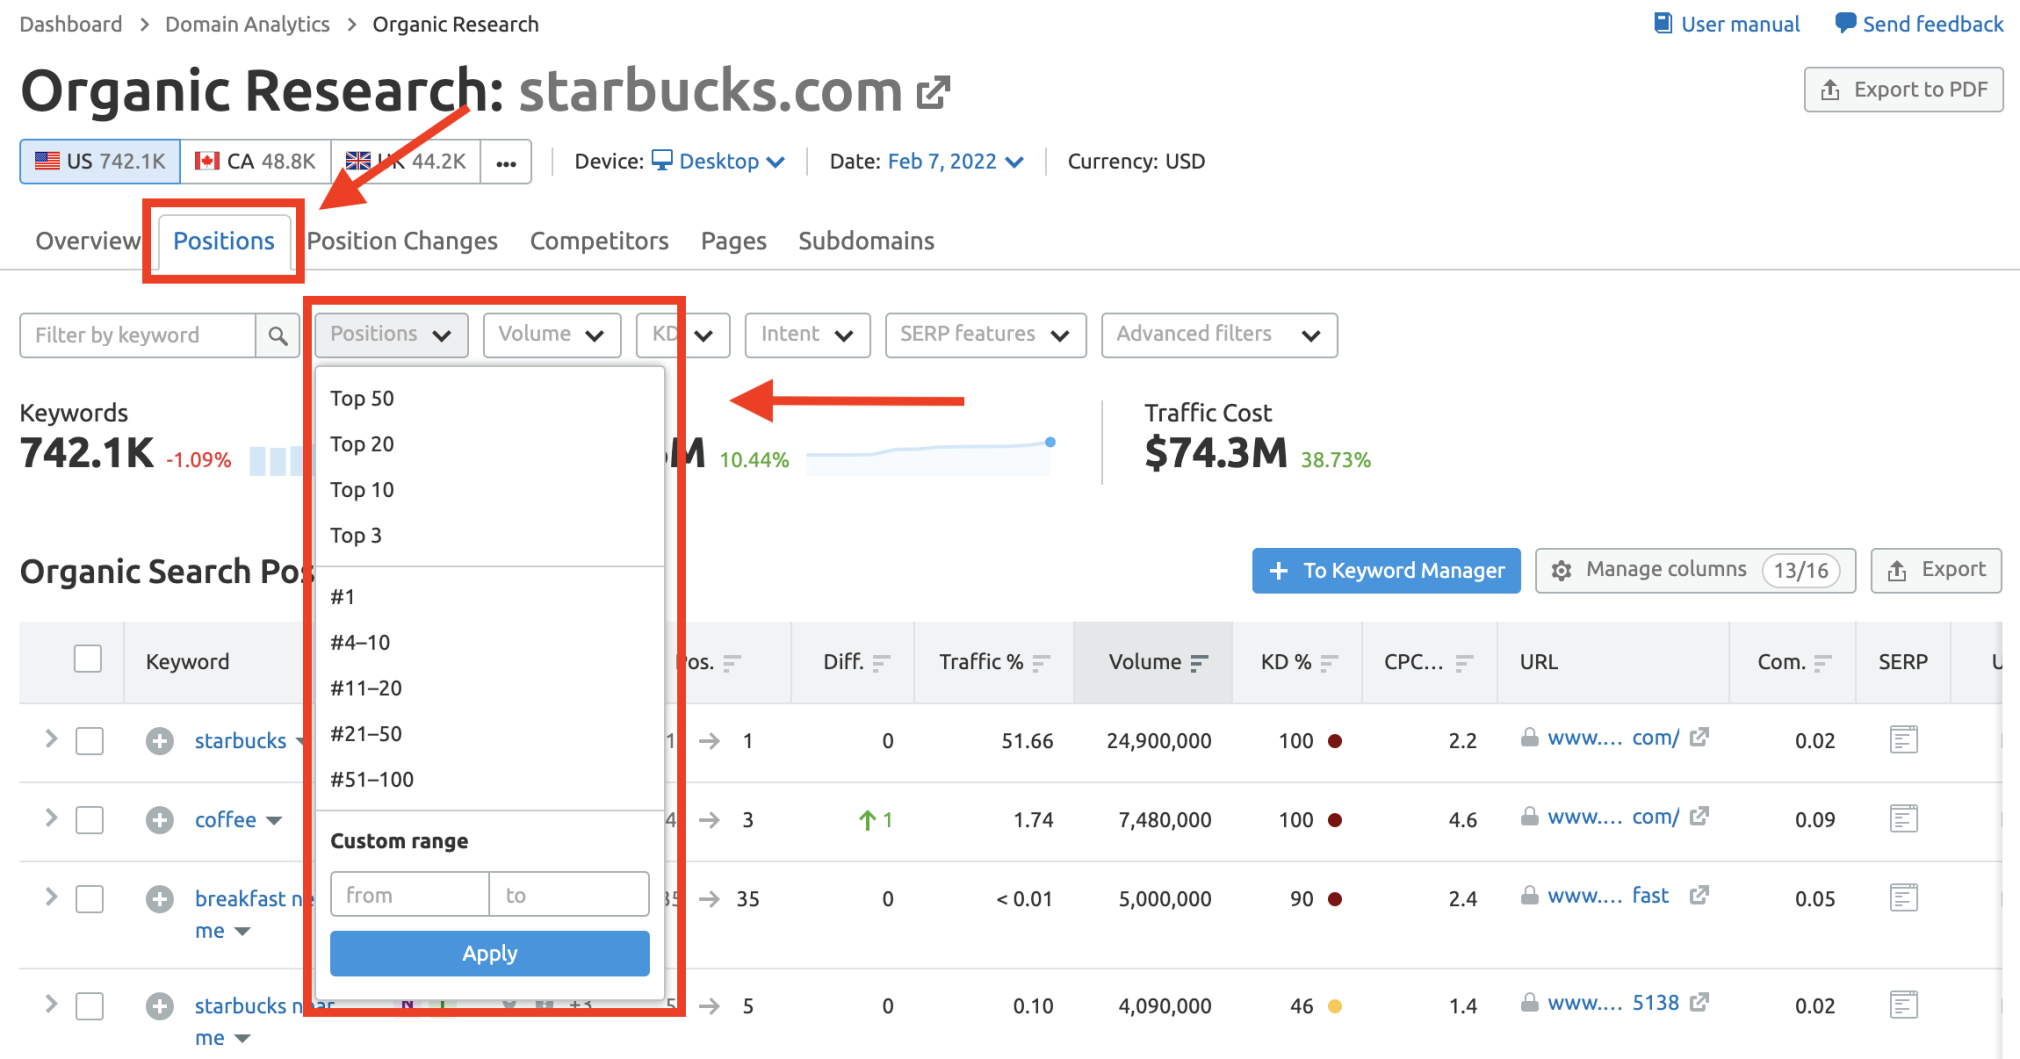Toggle select-all checkbox in table header
The height and width of the screenshot is (1059, 2020).
(x=88, y=659)
